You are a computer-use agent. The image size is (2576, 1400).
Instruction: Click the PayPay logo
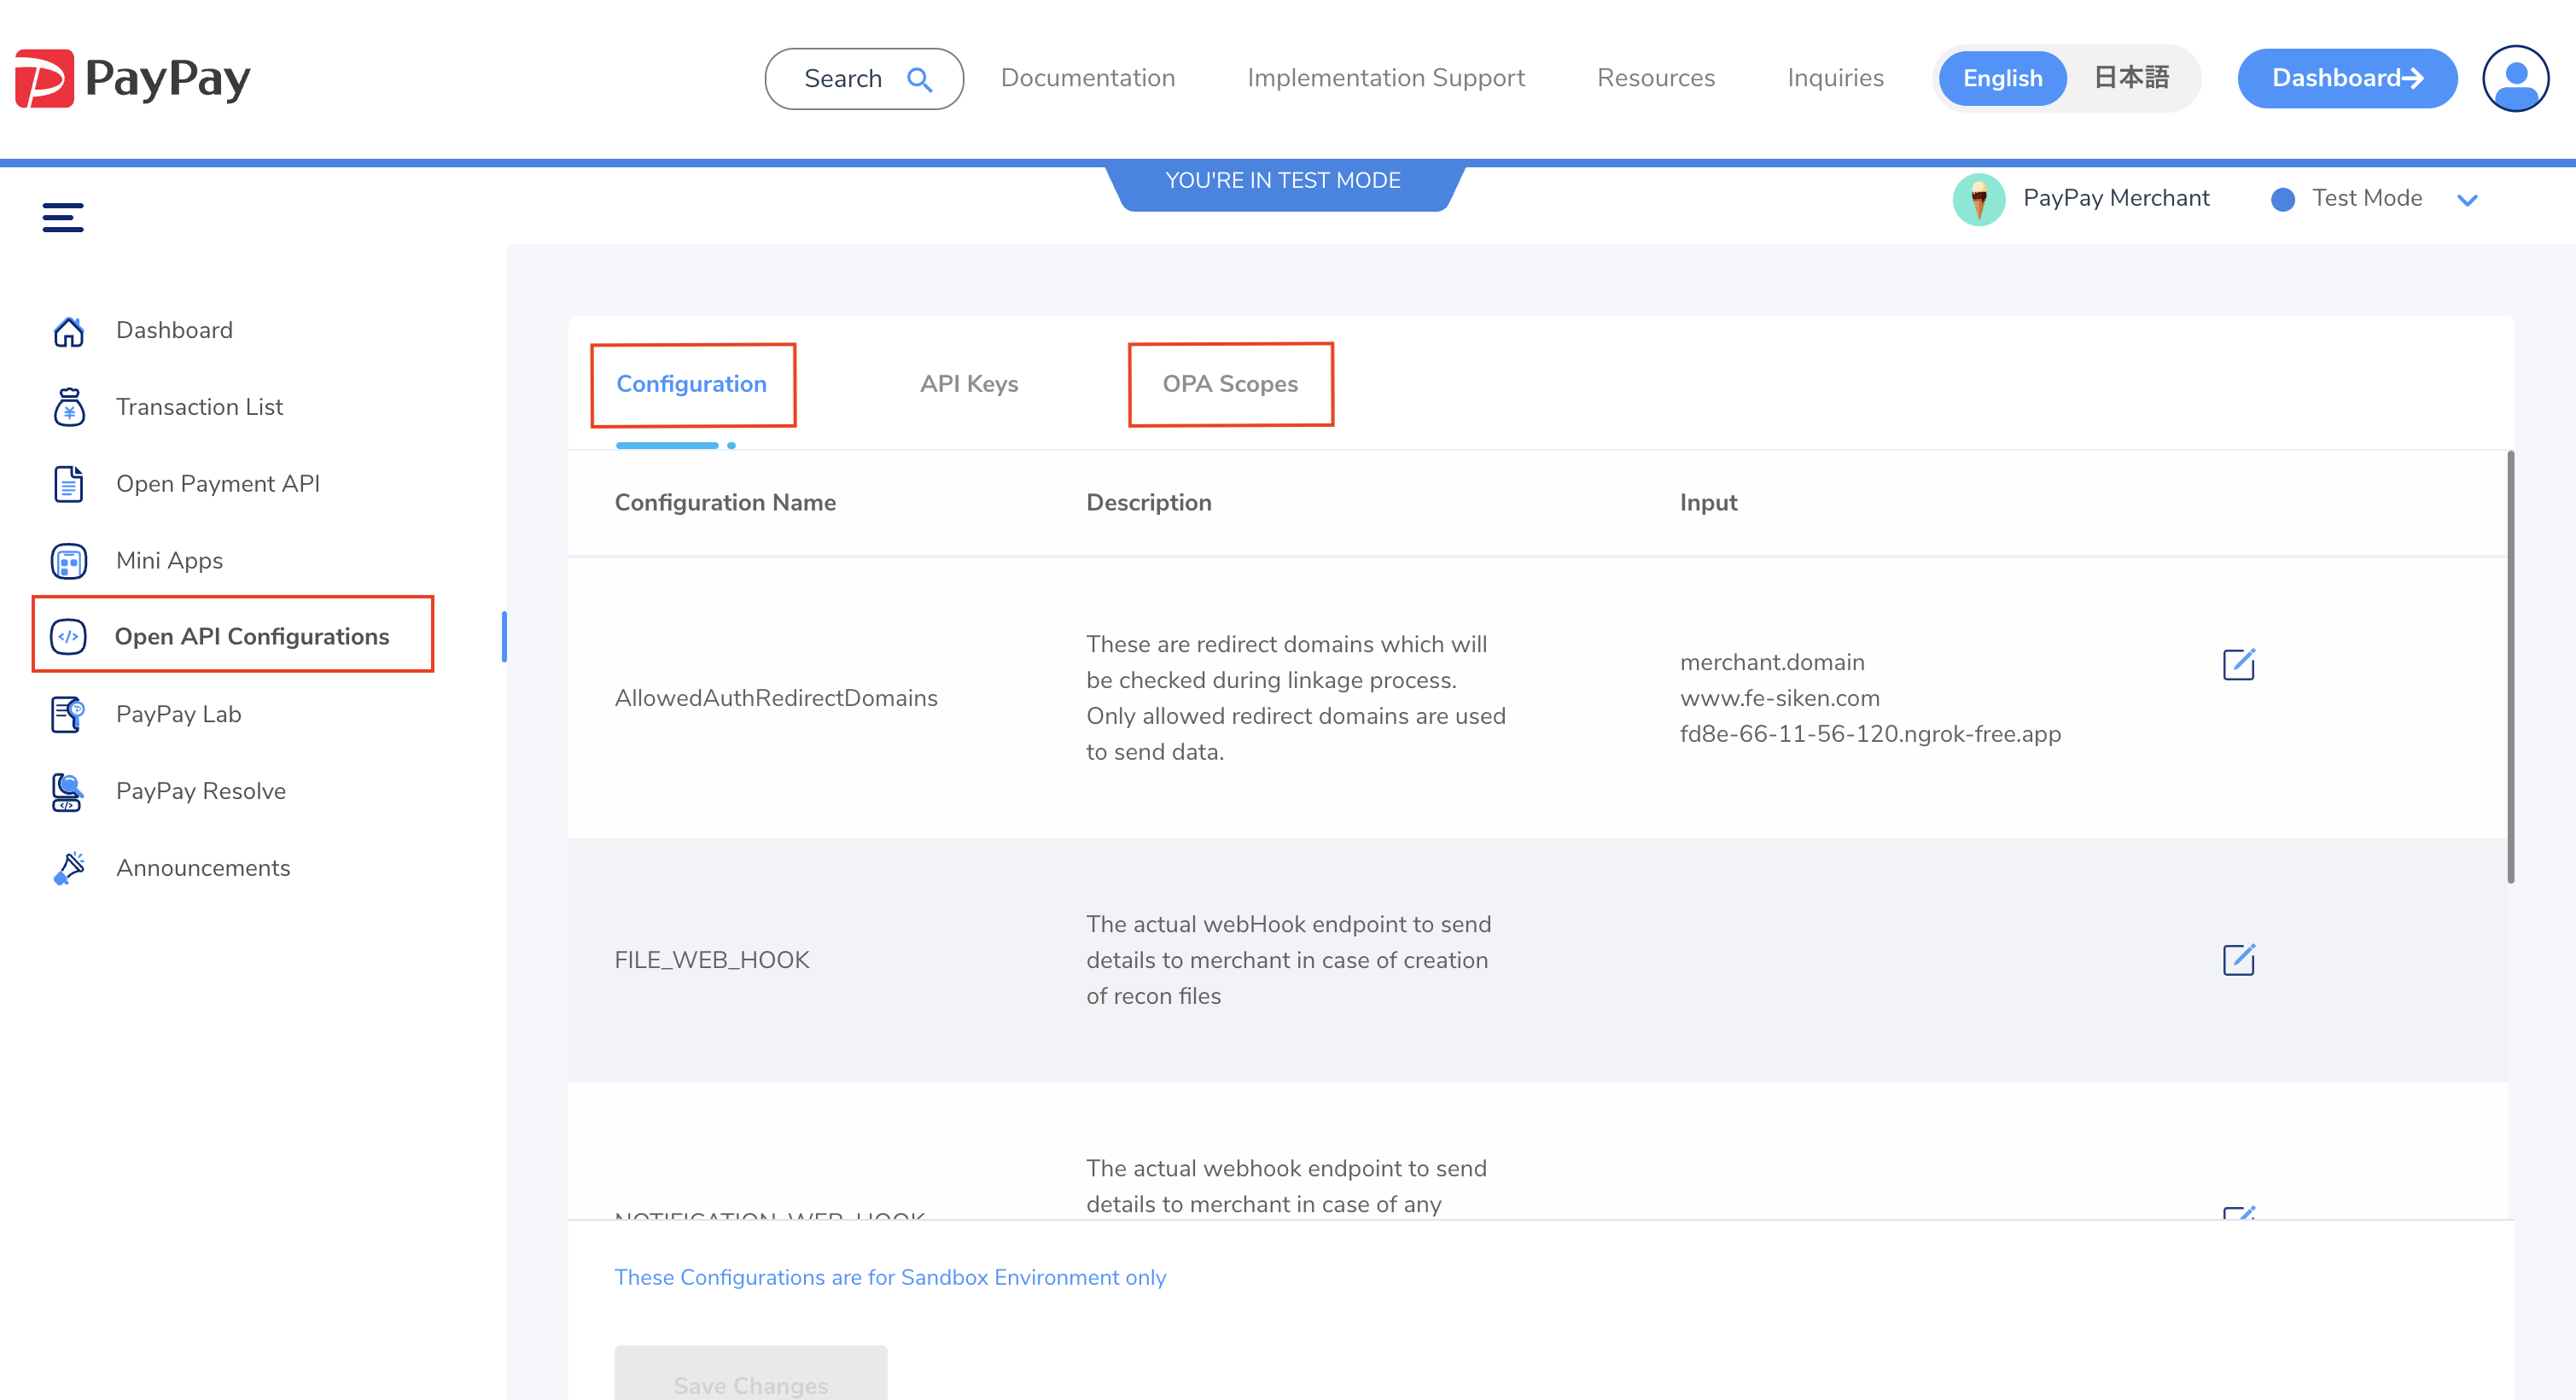coord(133,78)
